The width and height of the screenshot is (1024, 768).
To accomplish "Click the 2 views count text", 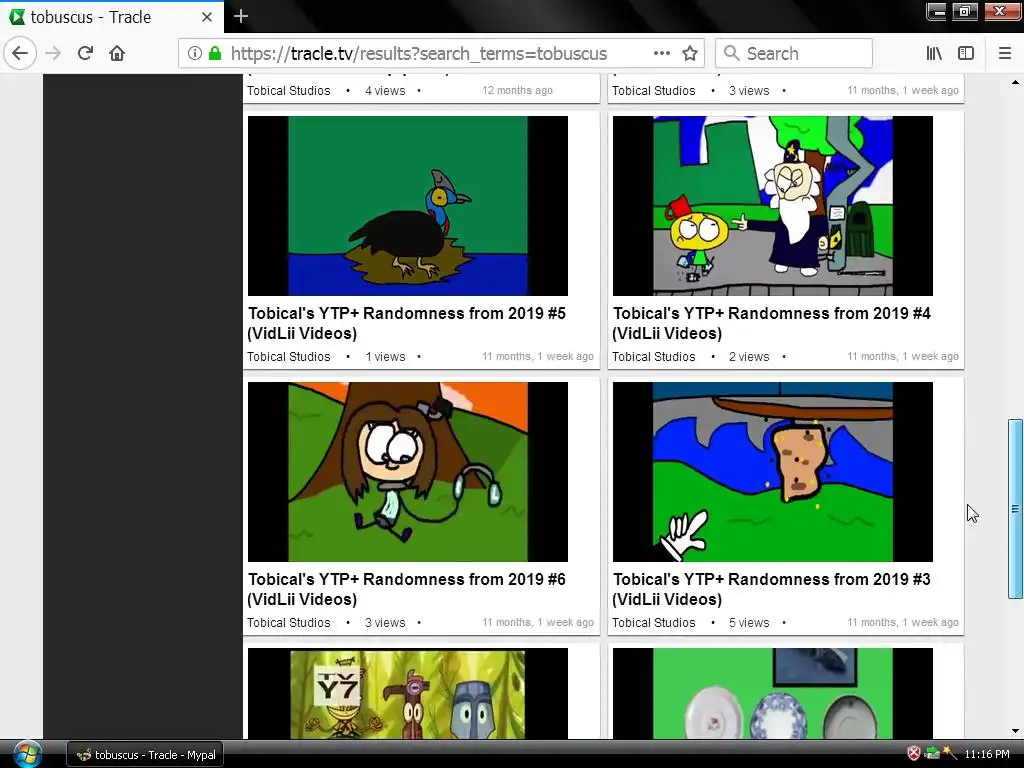I will tap(749, 357).
